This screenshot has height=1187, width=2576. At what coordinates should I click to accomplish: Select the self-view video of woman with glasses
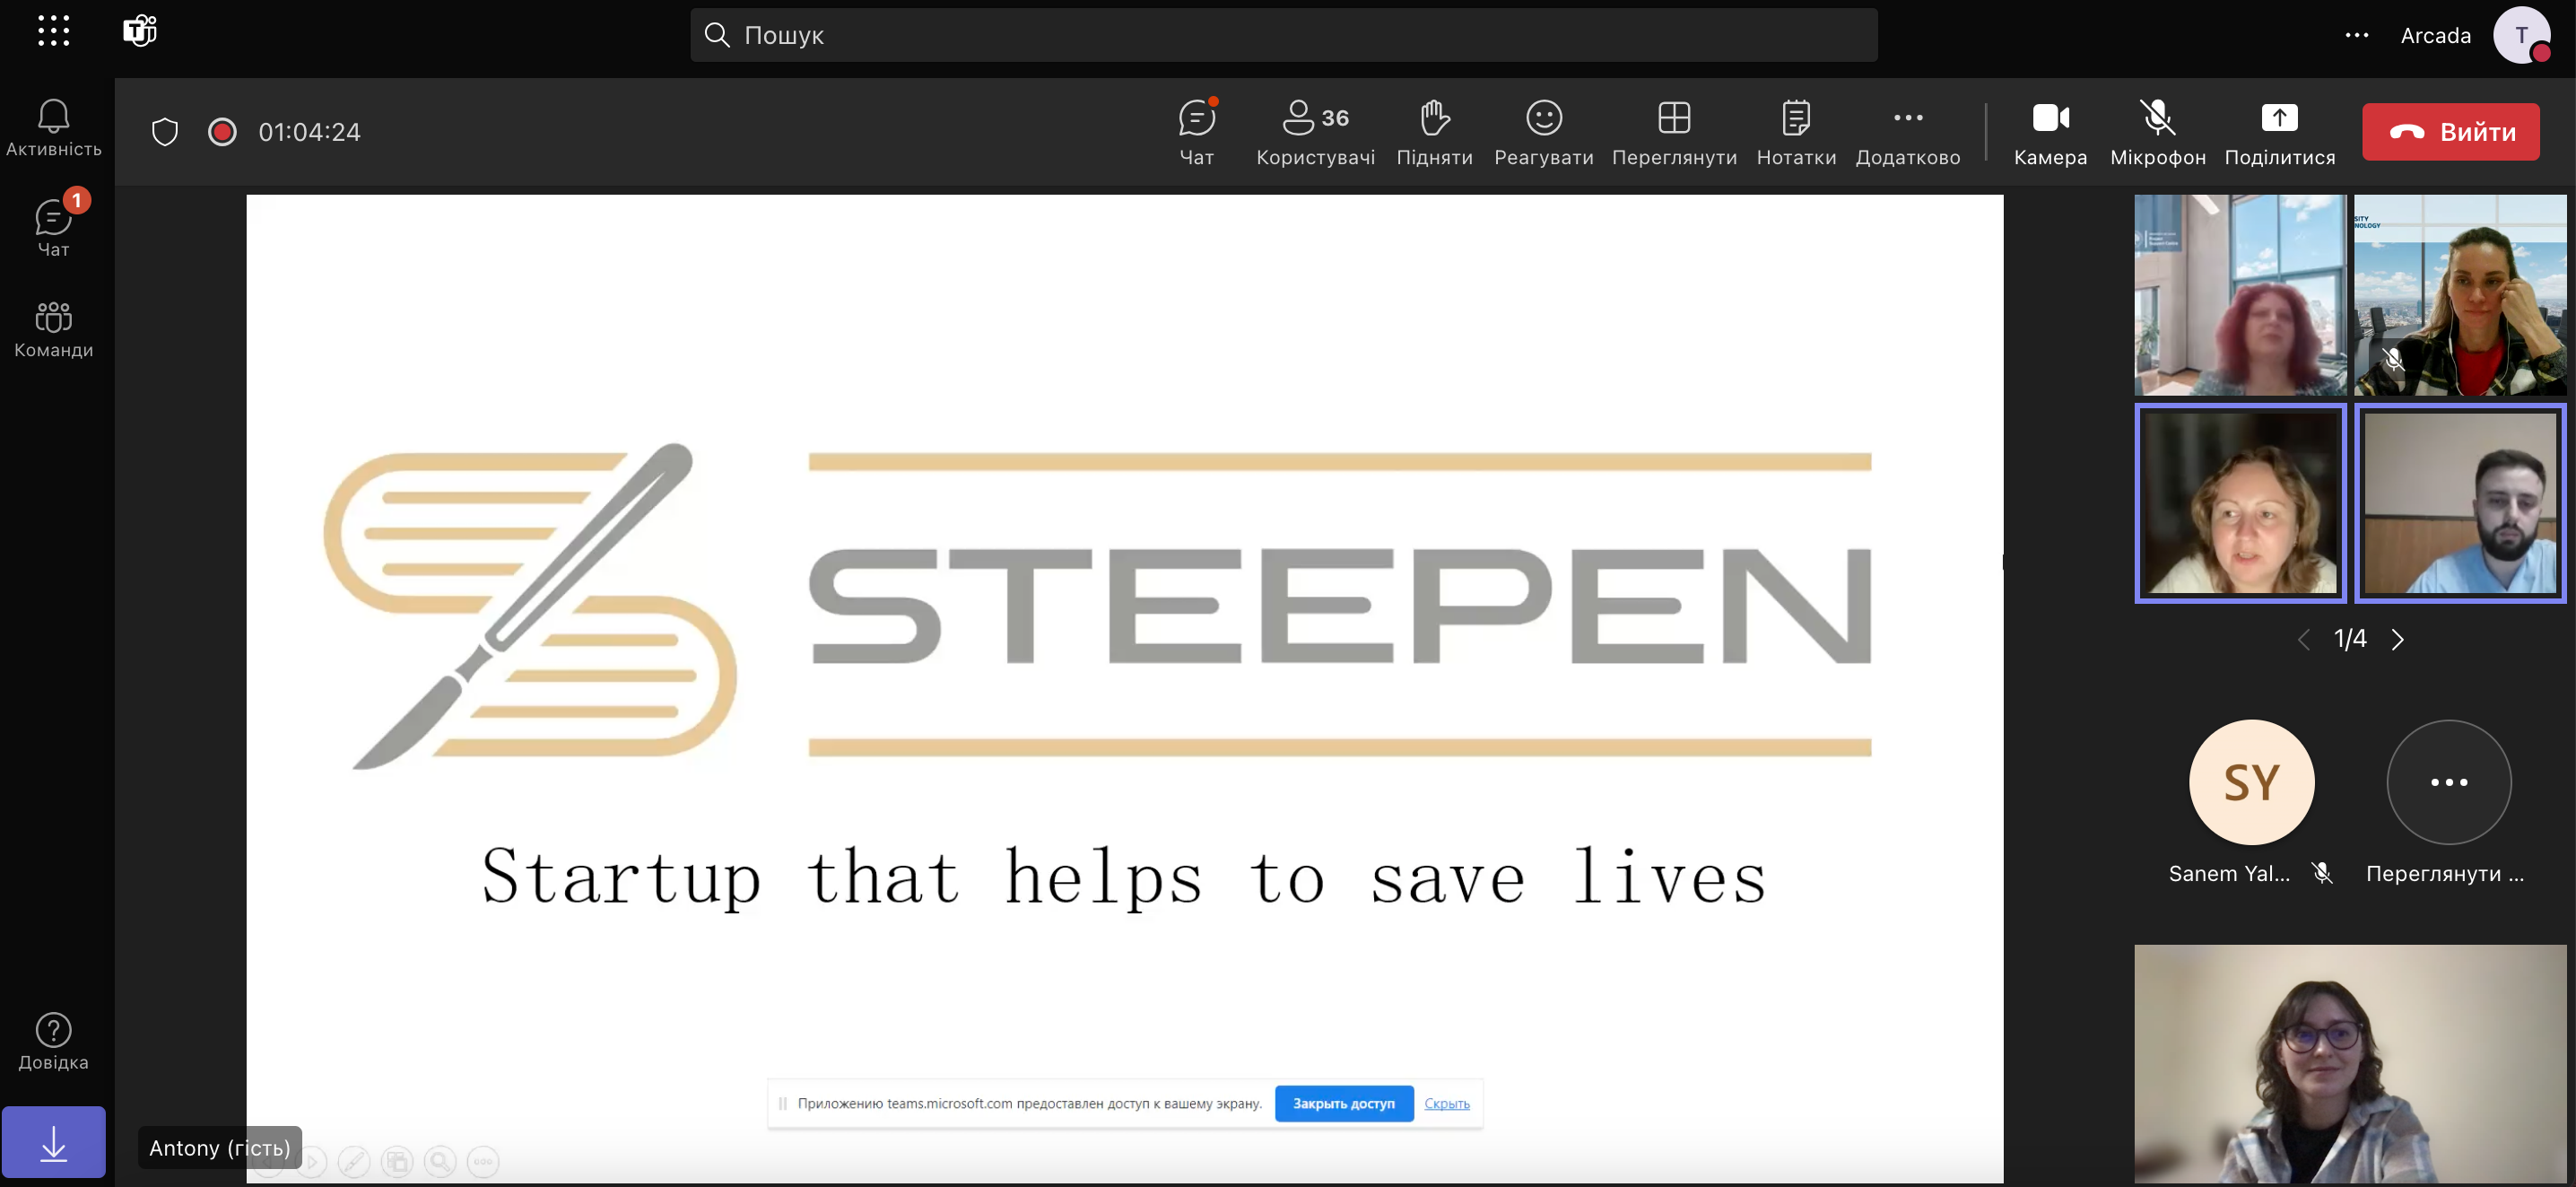pos(2350,1064)
